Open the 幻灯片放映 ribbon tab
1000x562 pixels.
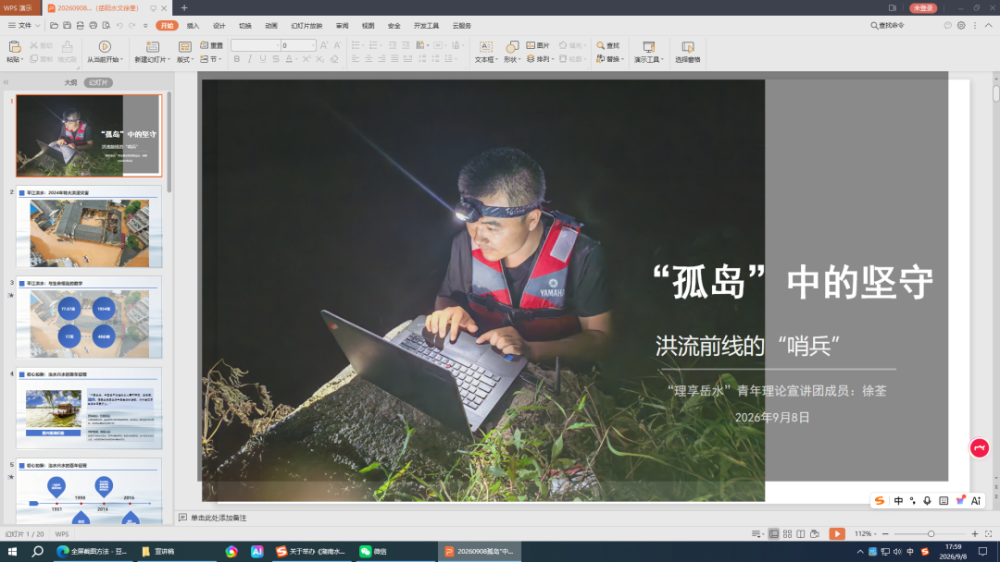pyautogui.click(x=306, y=26)
